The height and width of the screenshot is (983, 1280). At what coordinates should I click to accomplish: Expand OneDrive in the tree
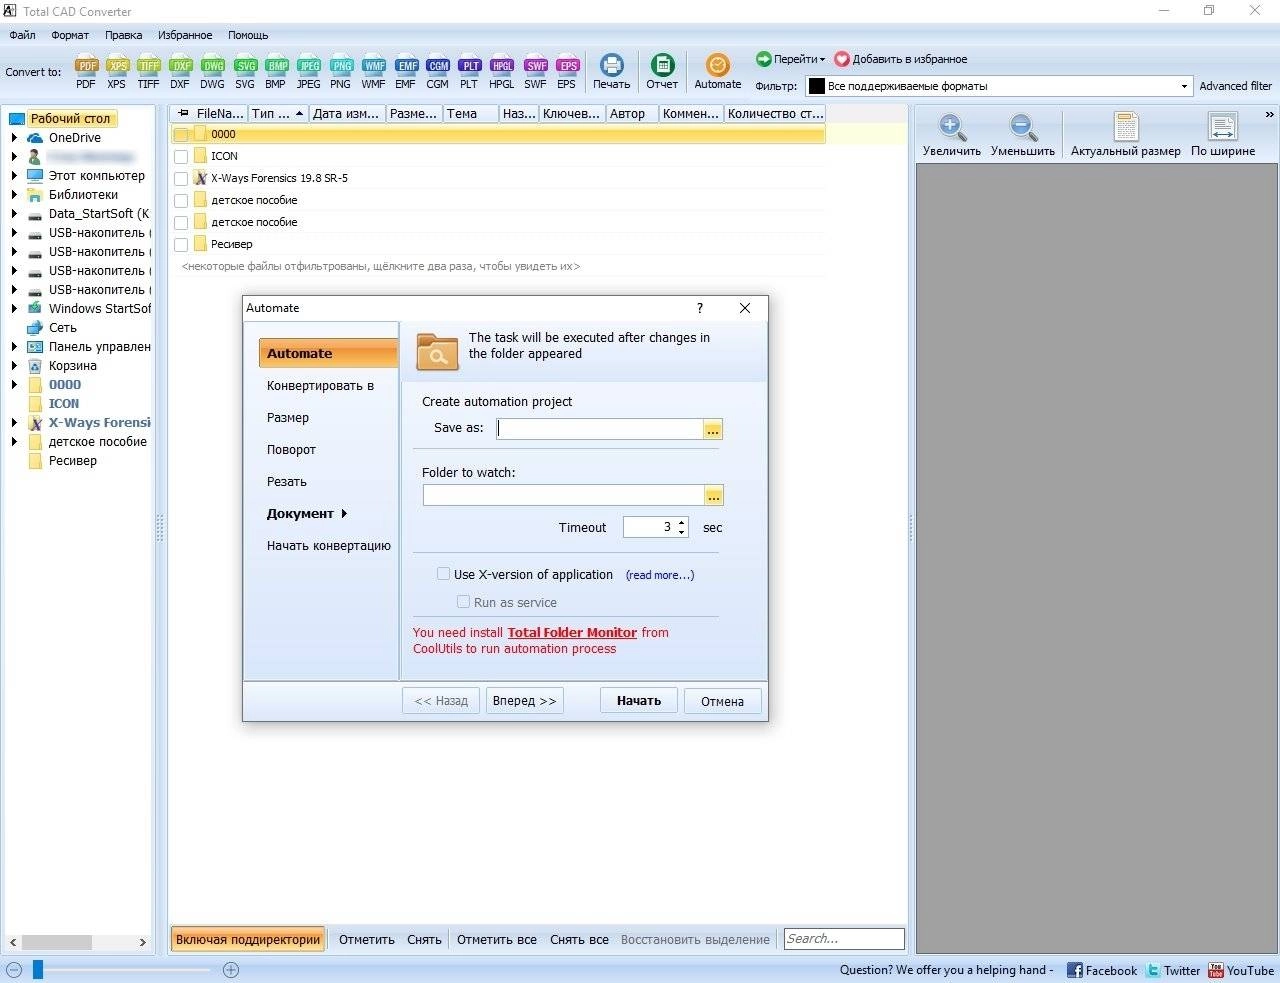[14, 138]
